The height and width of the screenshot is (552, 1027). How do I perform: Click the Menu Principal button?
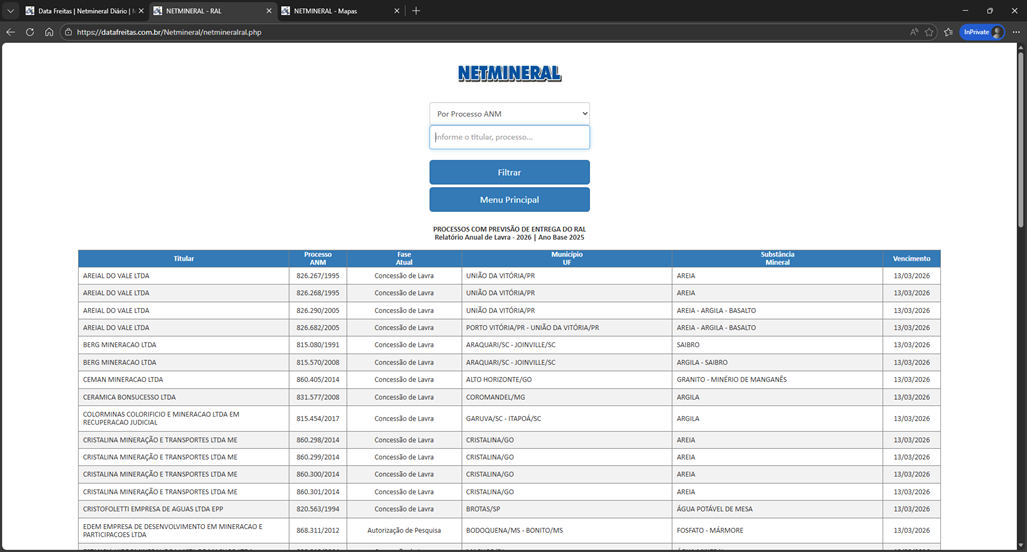[510, 200]
